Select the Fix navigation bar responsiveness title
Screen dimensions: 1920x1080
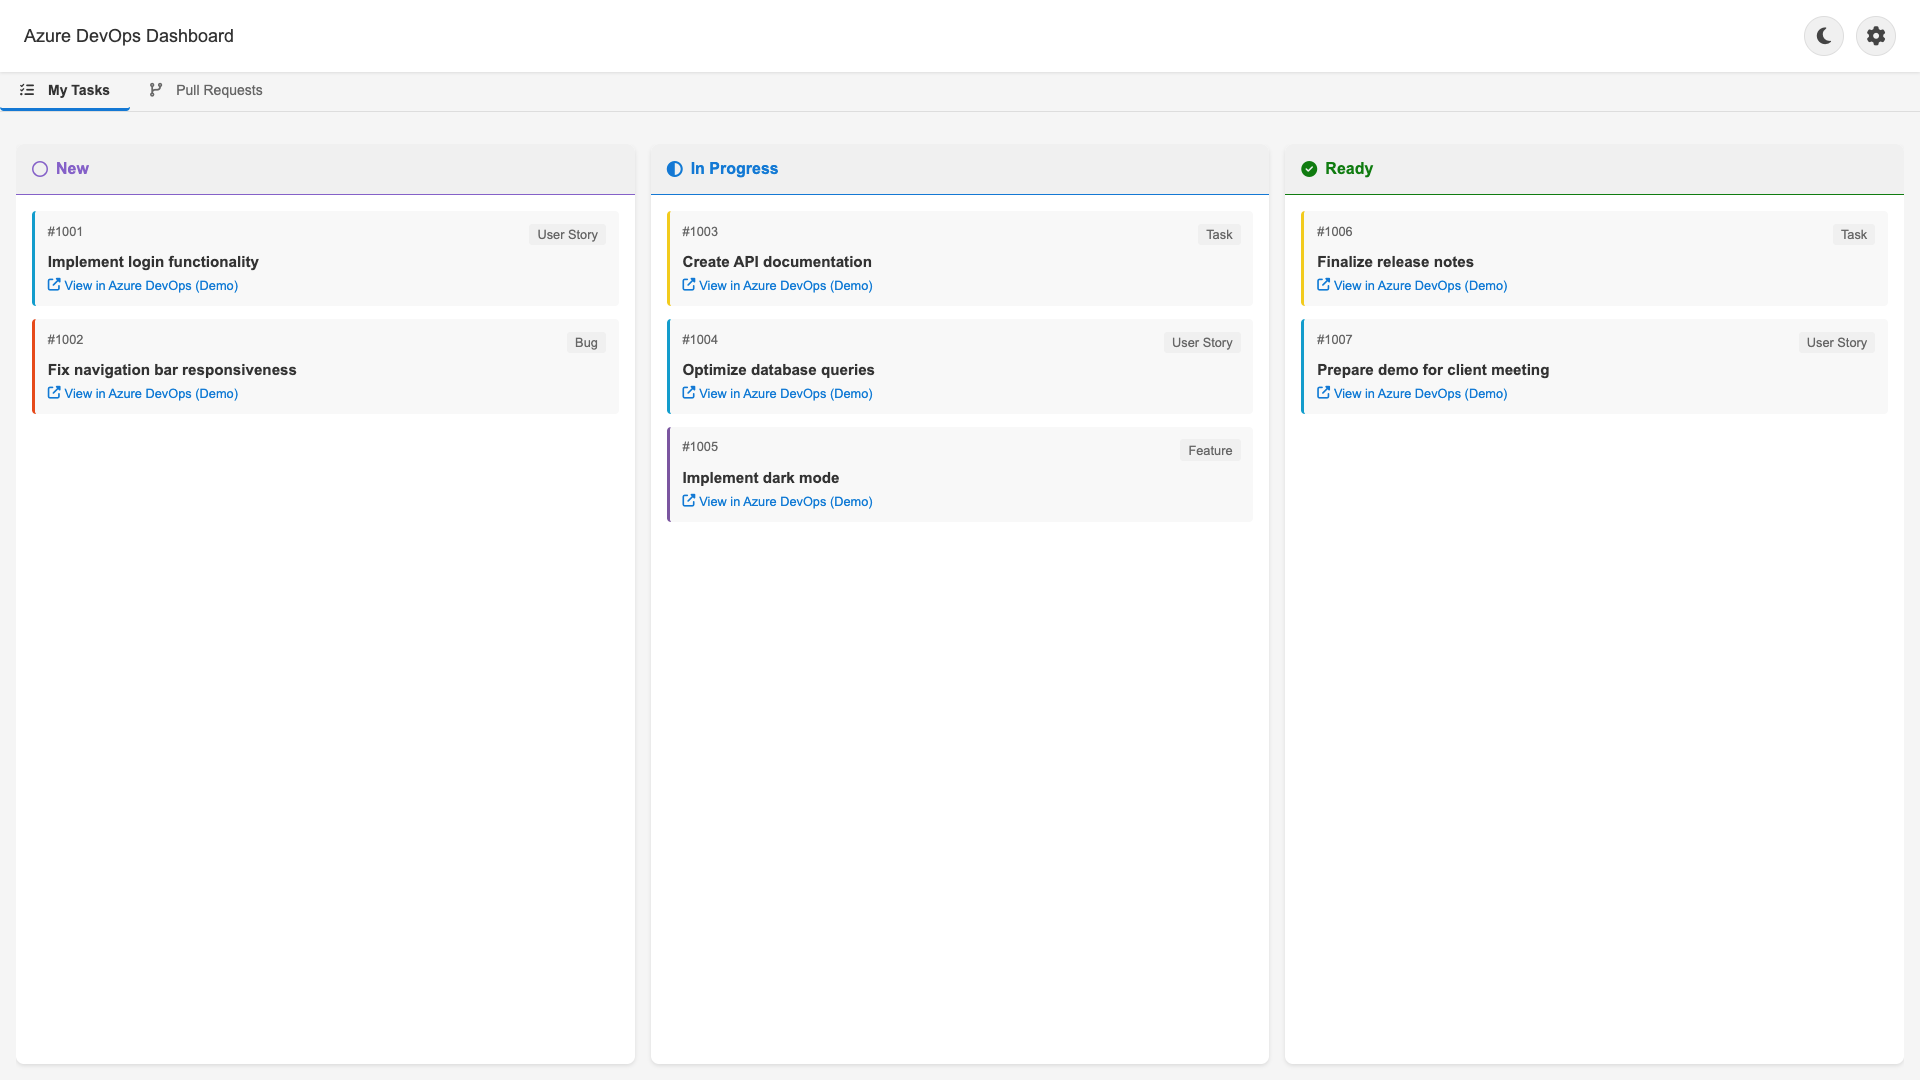point(172,370)
